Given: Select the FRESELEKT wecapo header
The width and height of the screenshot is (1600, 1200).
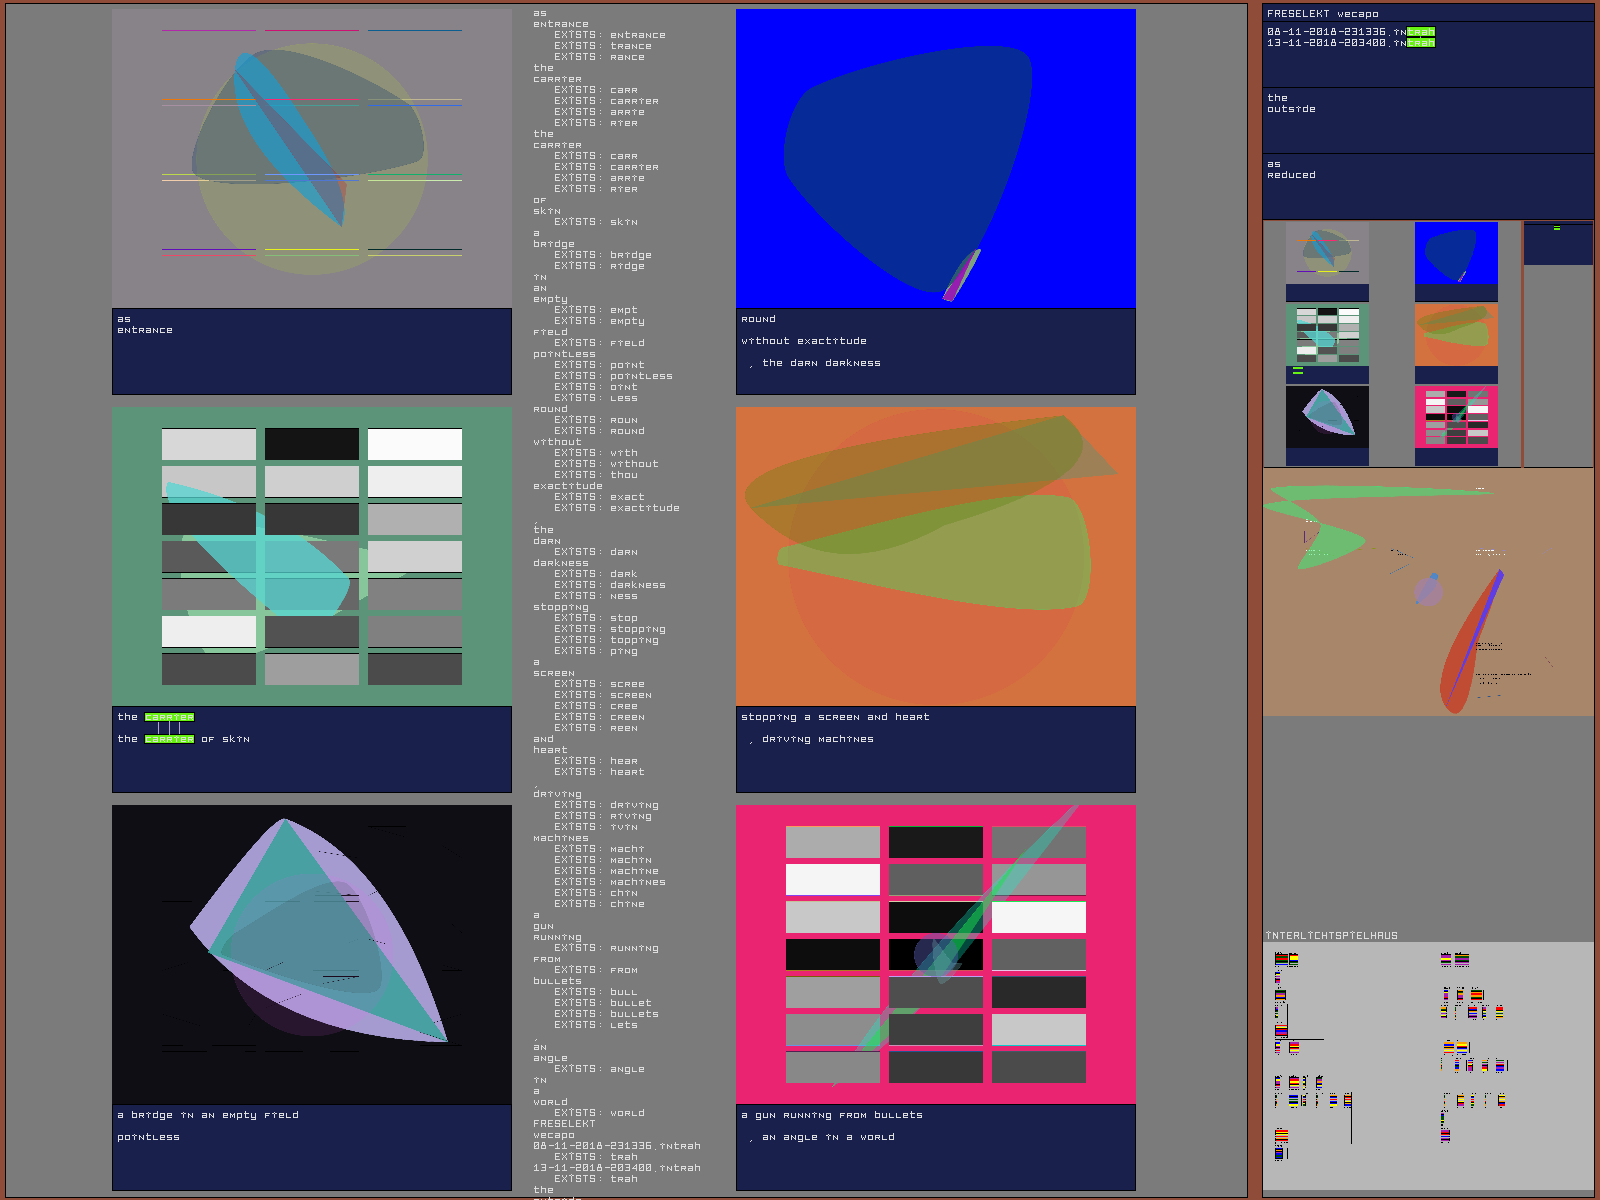Looking at the screenshot, I should pos(1322,14).
